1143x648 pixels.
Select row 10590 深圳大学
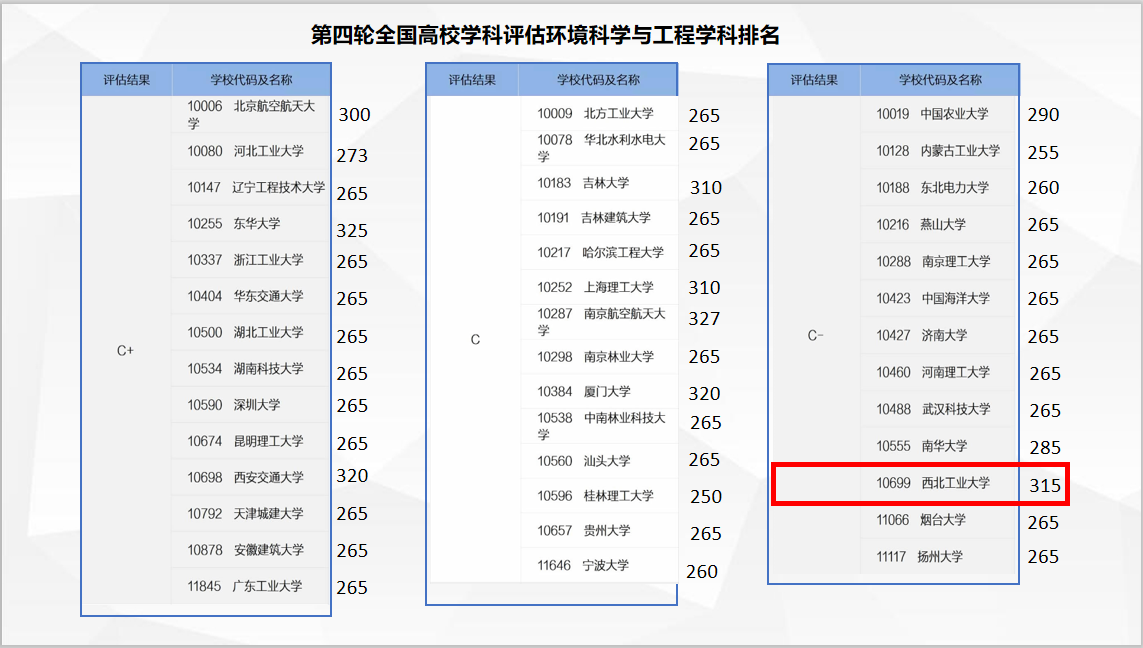(x=251, y=405)
